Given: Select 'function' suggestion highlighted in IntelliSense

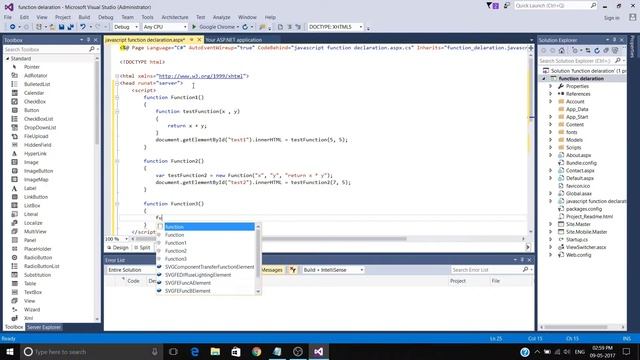Looking at the screenshot, I should (209, 227).
